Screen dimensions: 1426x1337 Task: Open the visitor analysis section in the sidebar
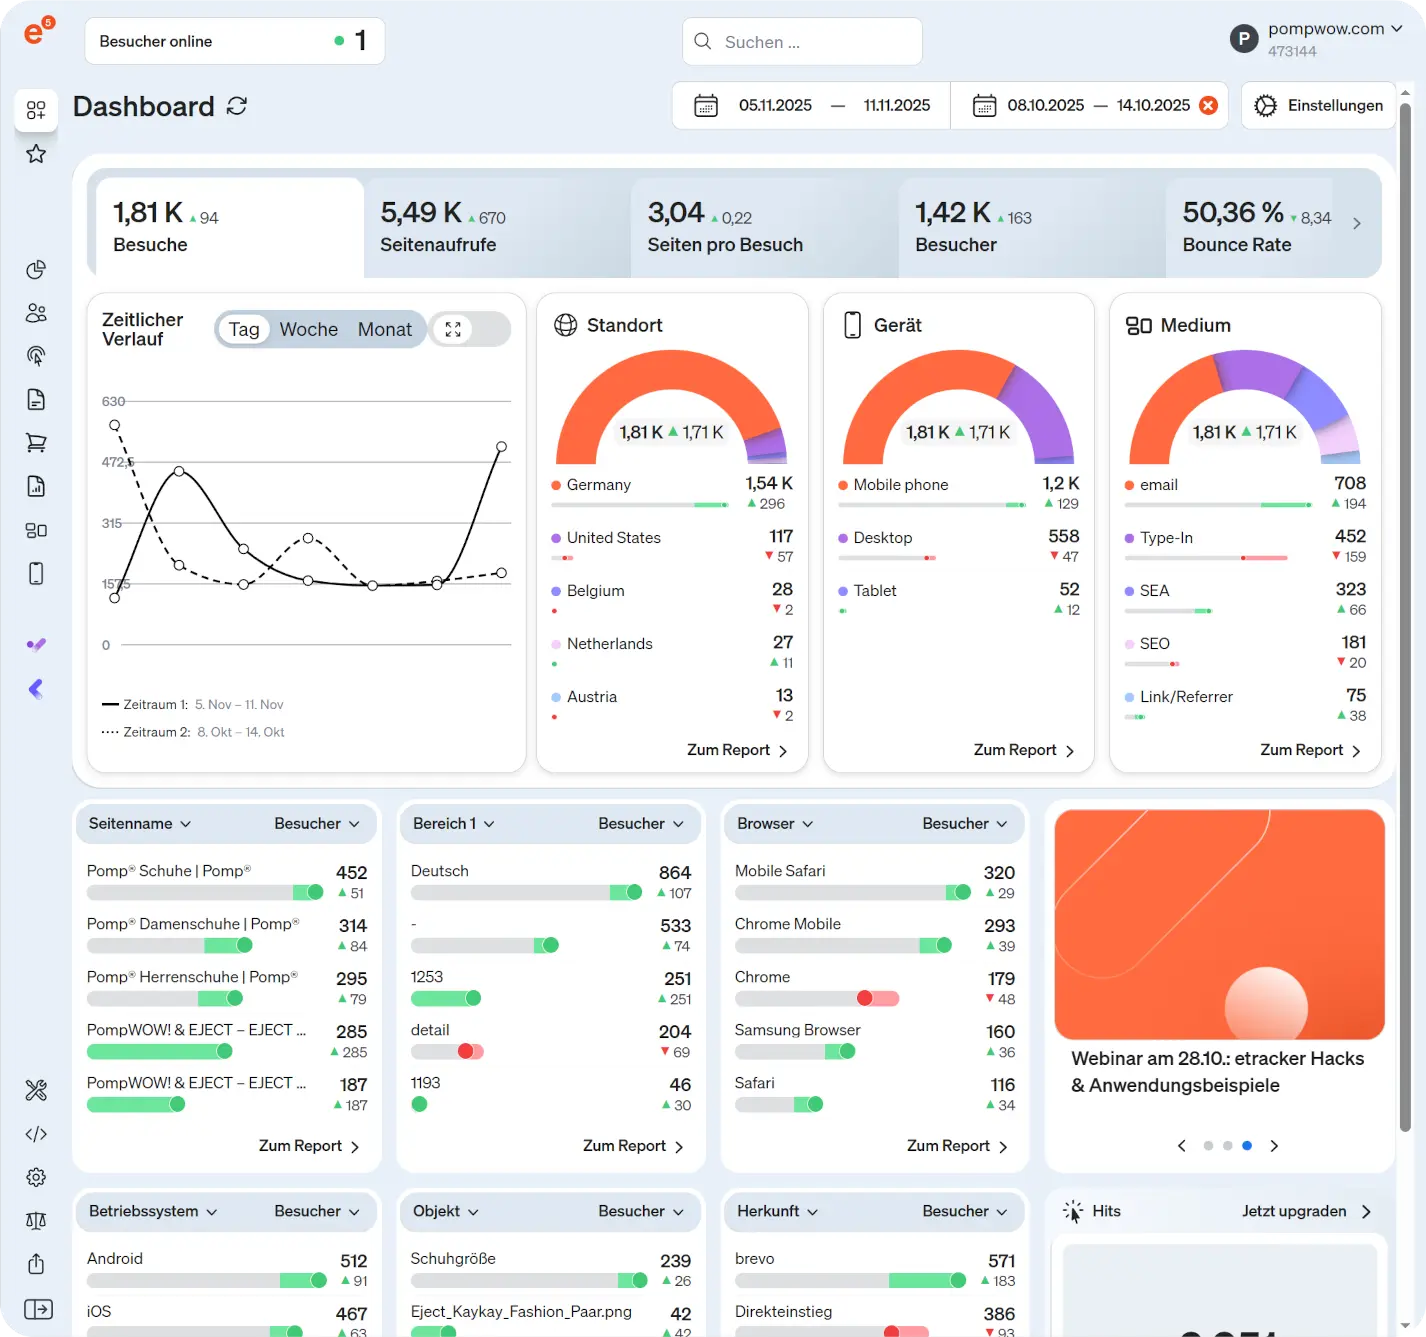pos(36,312)
